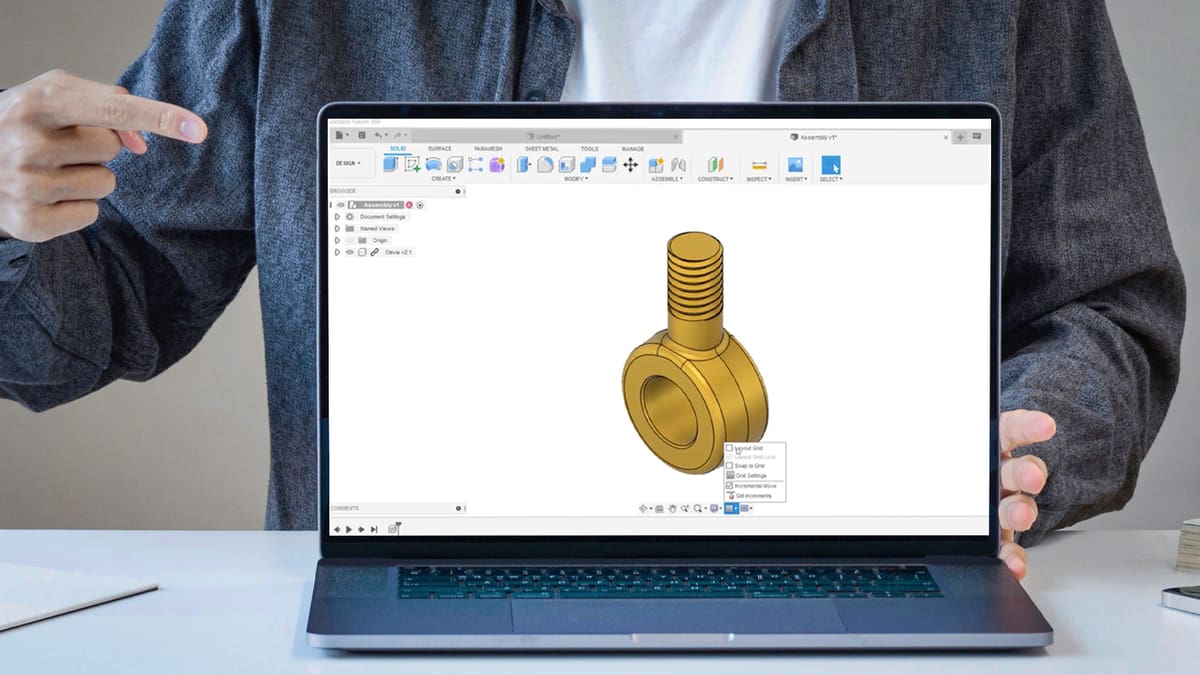
Task: Click the Zoom window icon
Action: tap(685, 509)
